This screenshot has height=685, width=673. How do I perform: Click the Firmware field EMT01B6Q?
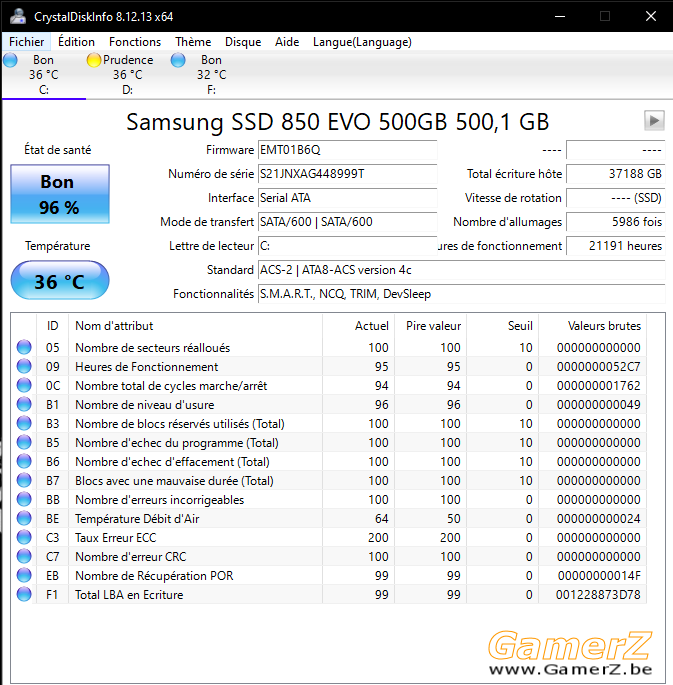348,150
